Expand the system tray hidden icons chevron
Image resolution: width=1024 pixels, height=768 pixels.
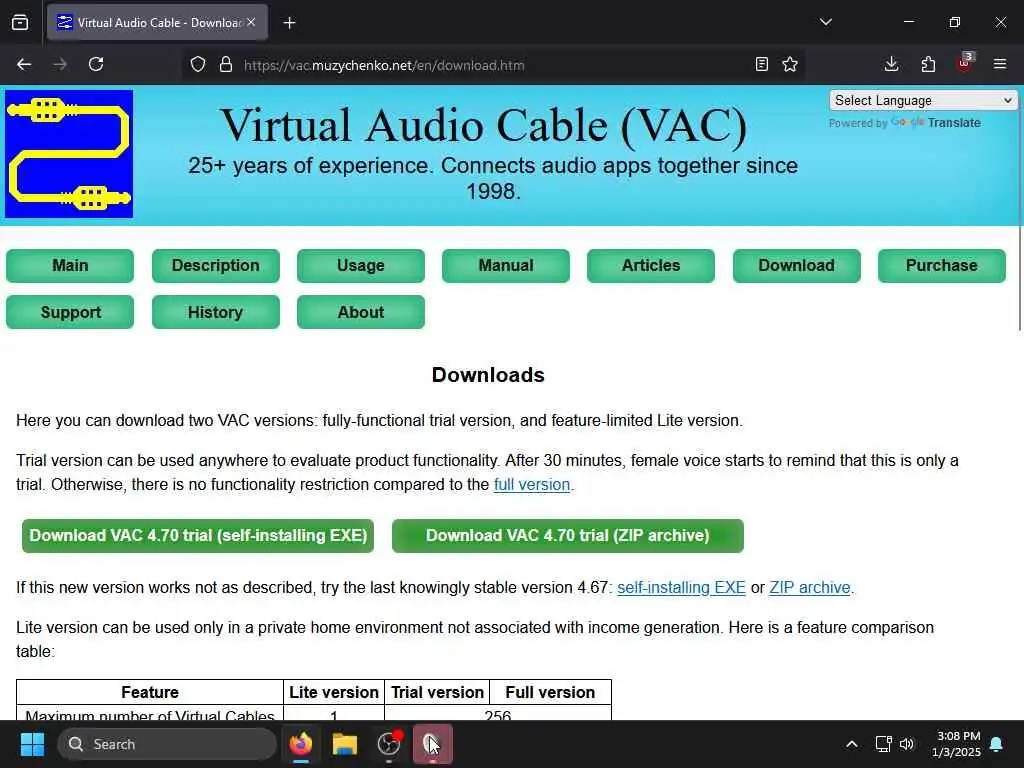852,744
